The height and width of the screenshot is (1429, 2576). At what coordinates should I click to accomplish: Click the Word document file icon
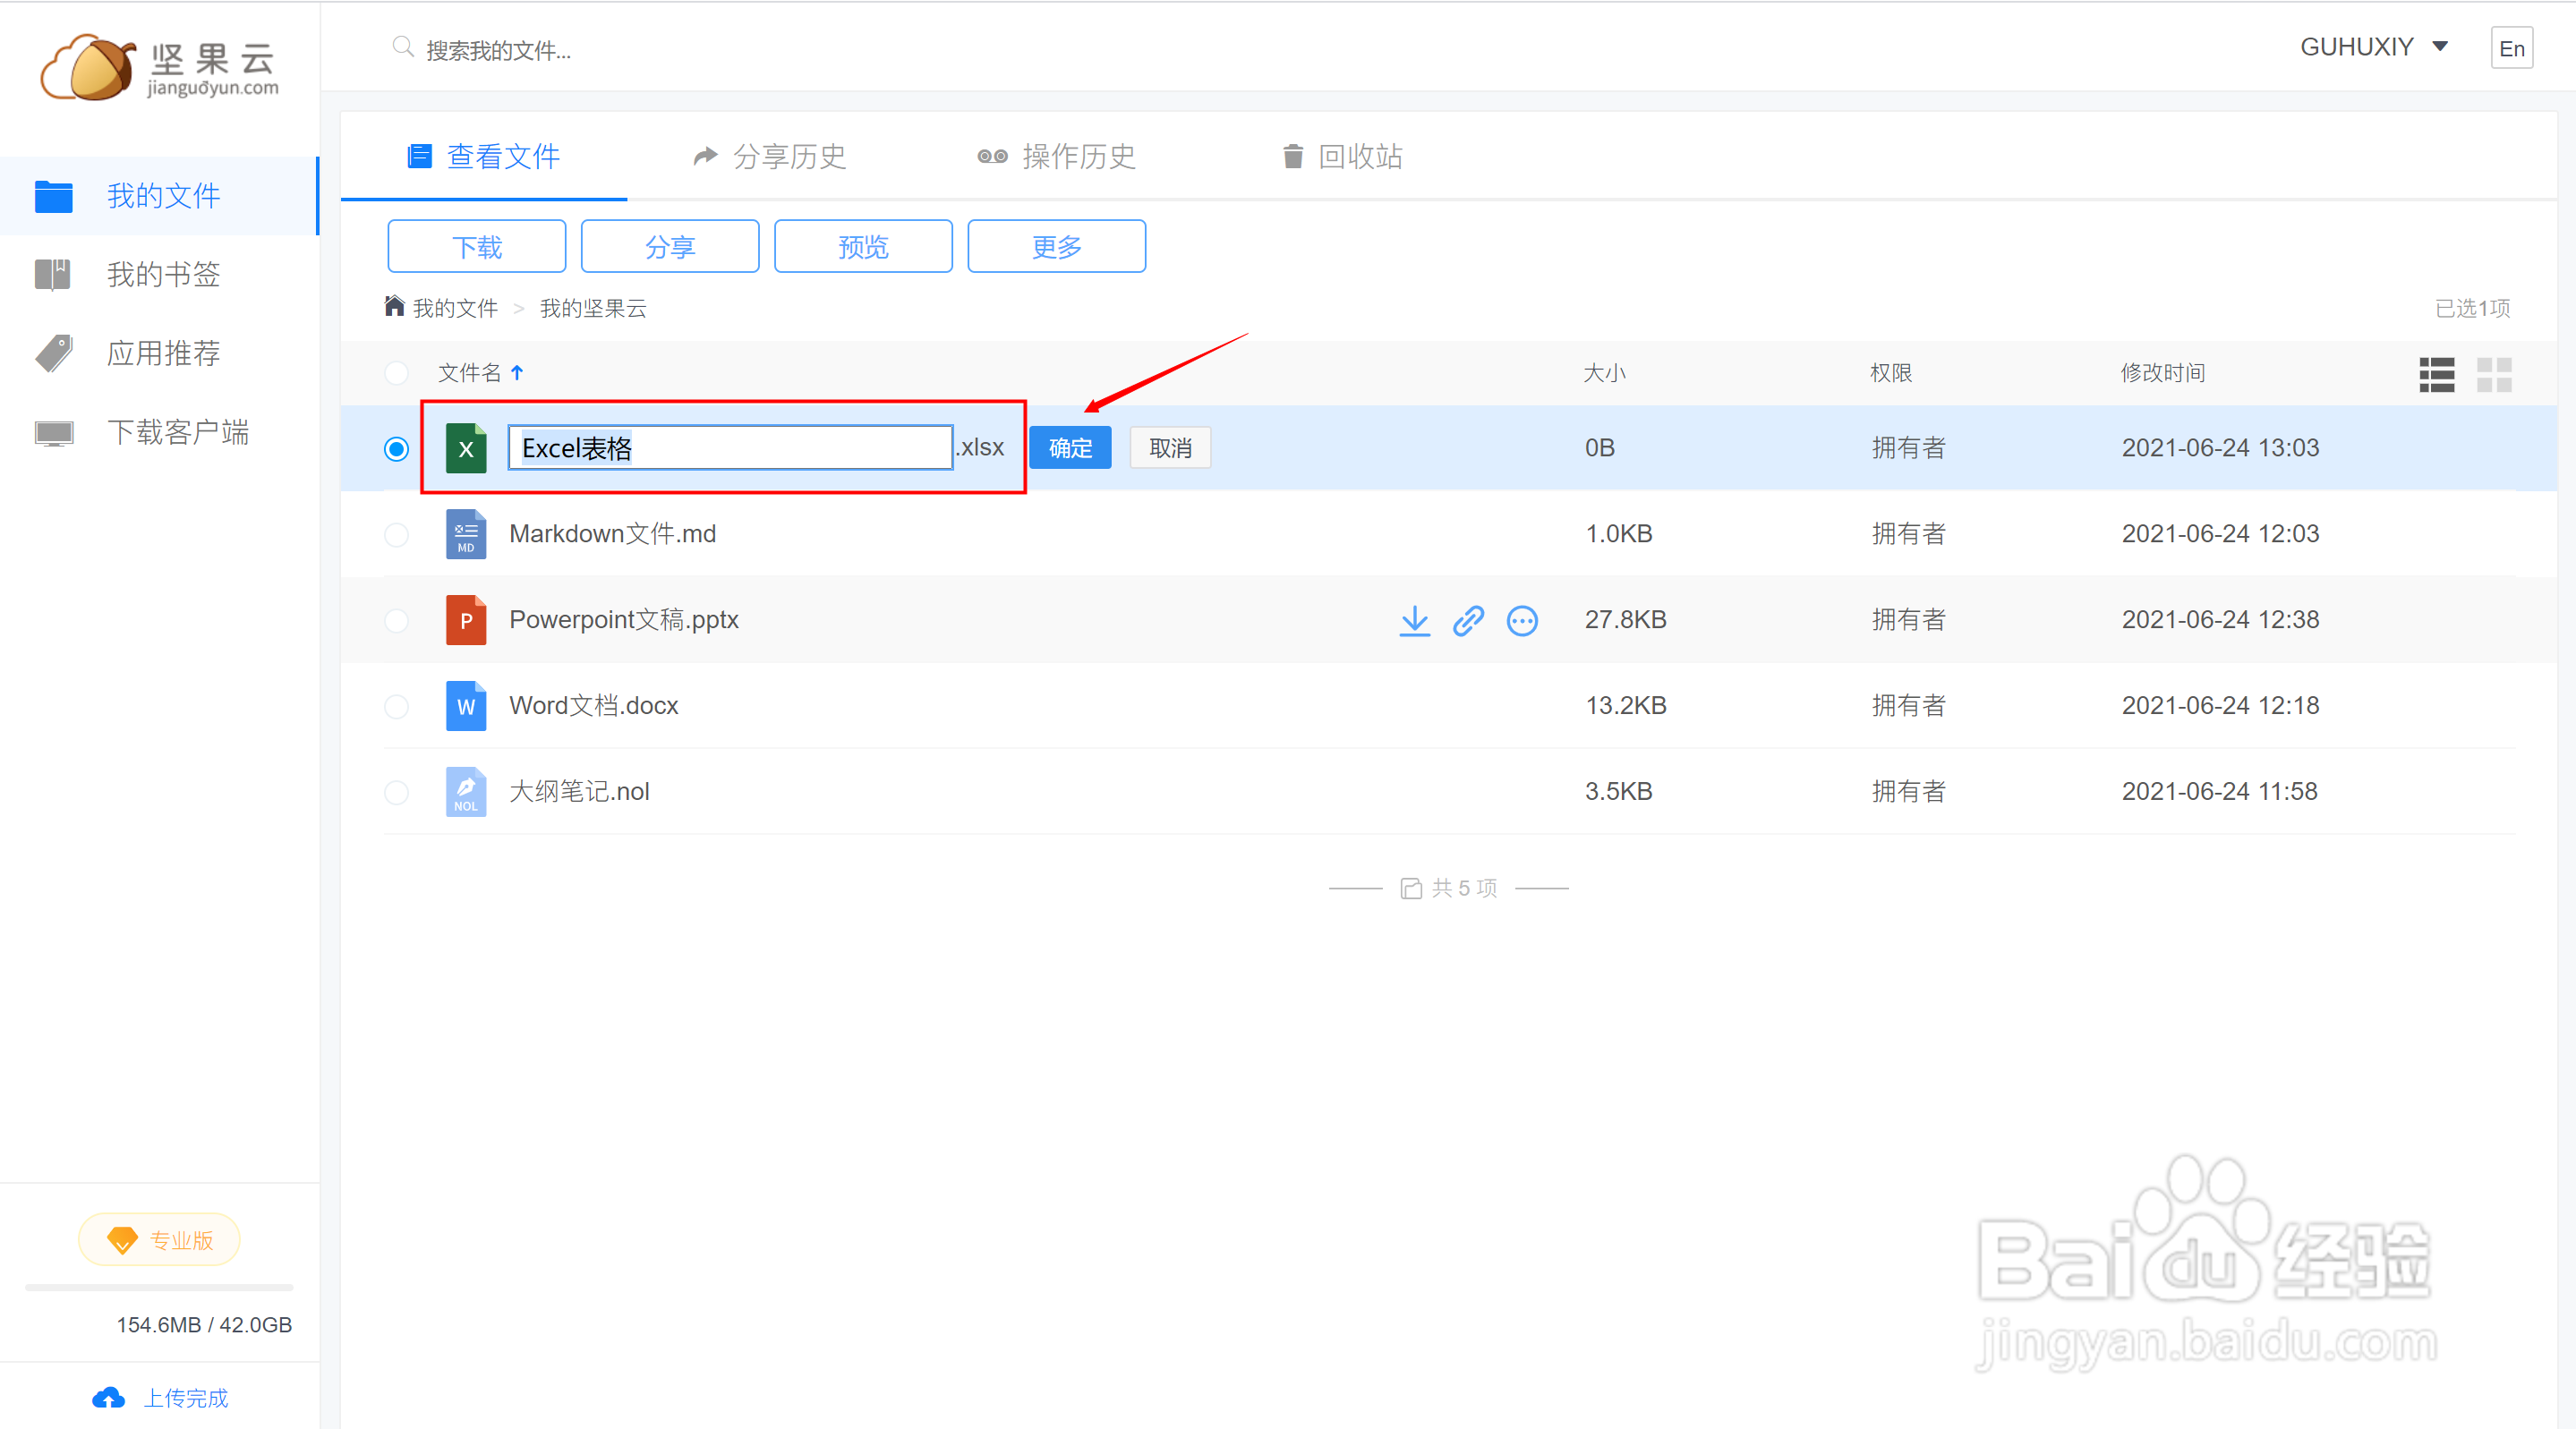466,706
